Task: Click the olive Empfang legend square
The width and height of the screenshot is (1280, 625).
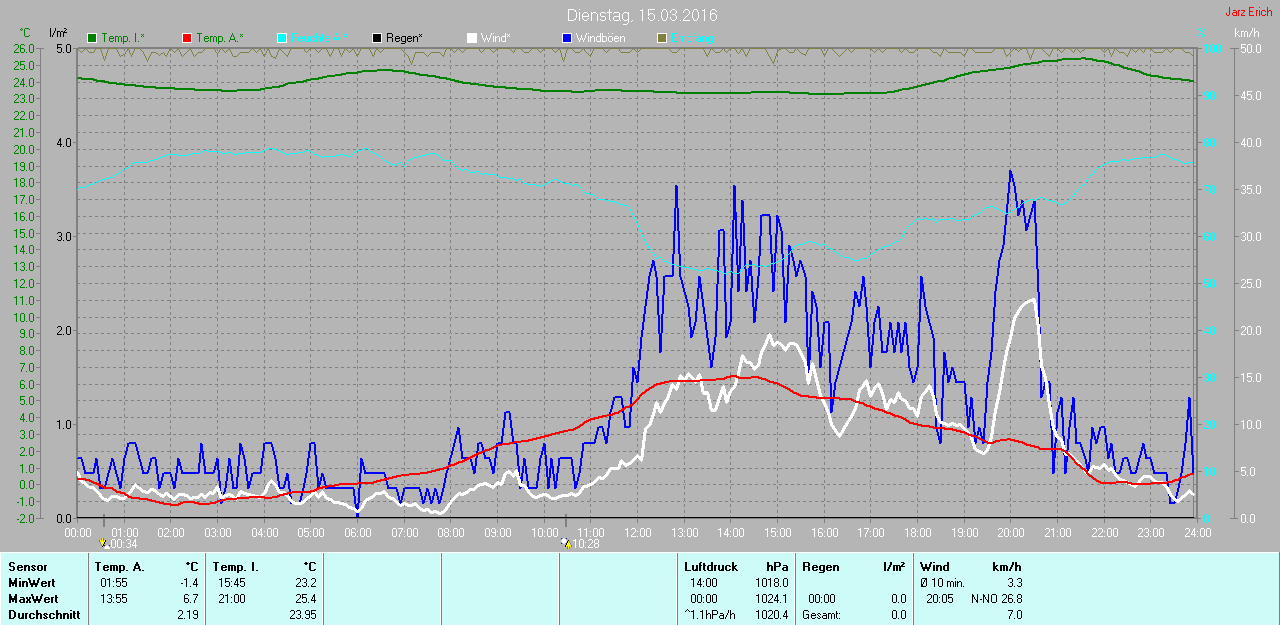Action: [661, 38]
